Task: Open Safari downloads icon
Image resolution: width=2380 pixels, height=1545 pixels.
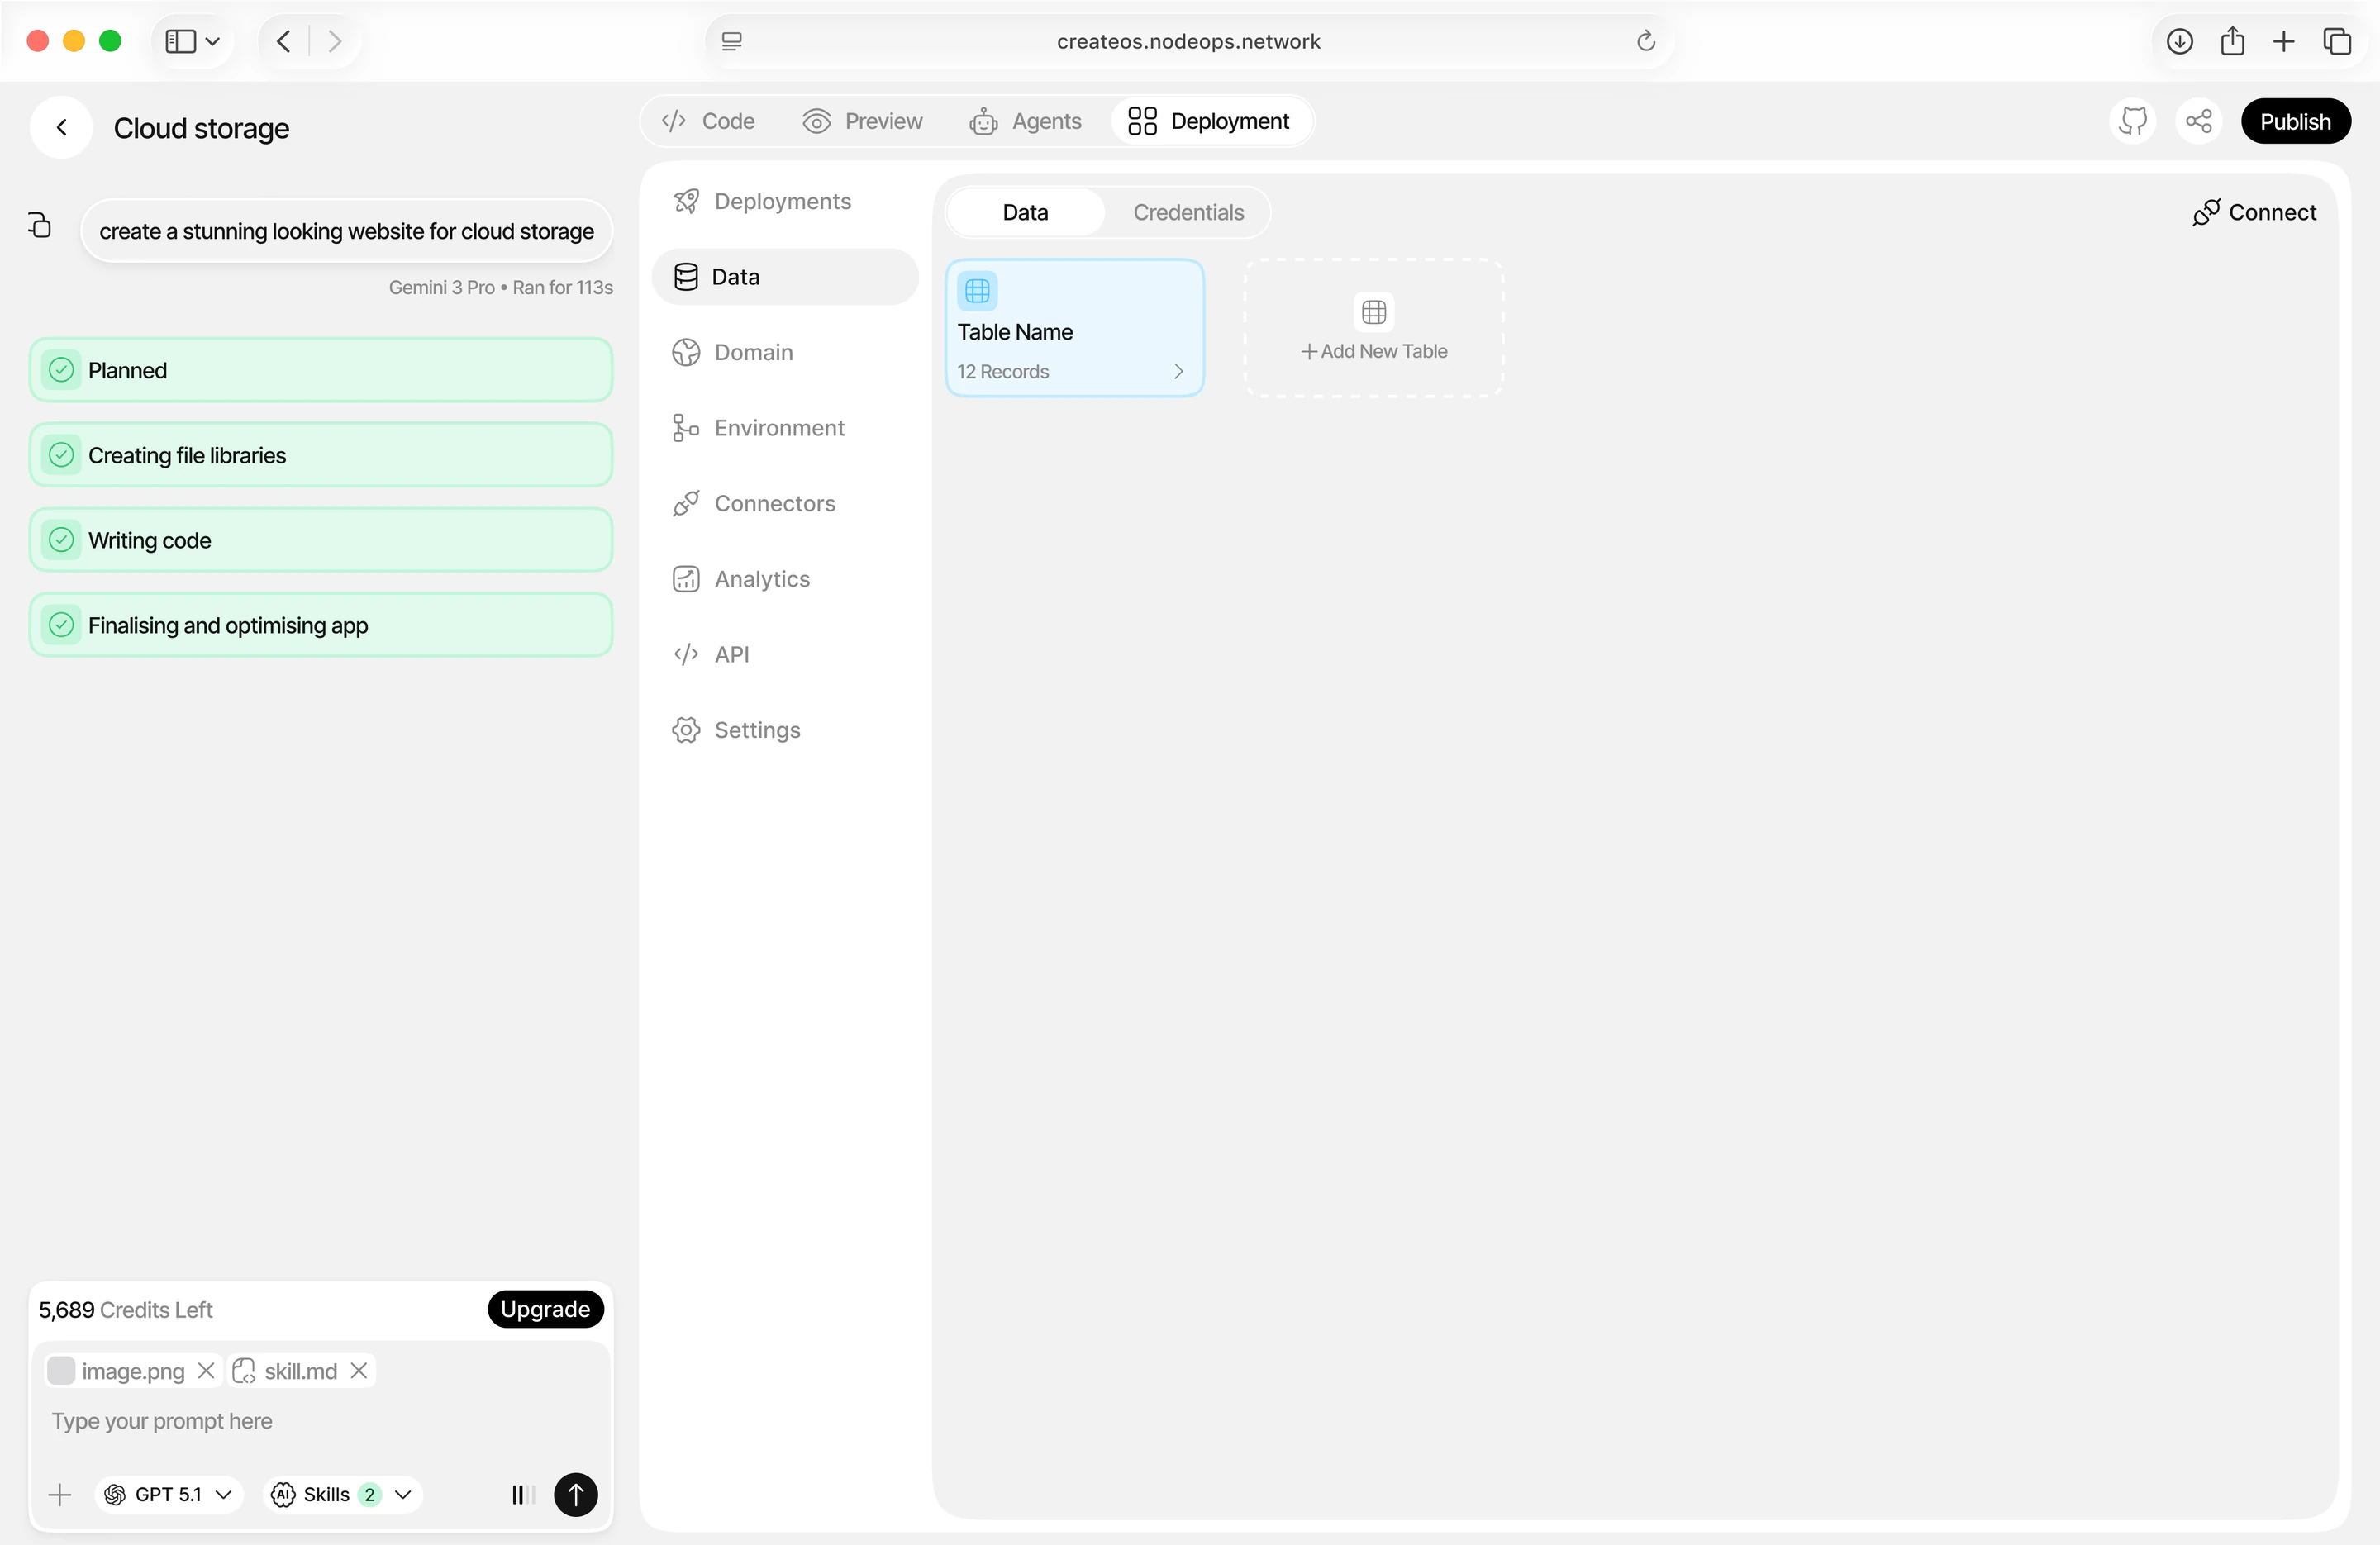Action: (x=2180, y=41)
